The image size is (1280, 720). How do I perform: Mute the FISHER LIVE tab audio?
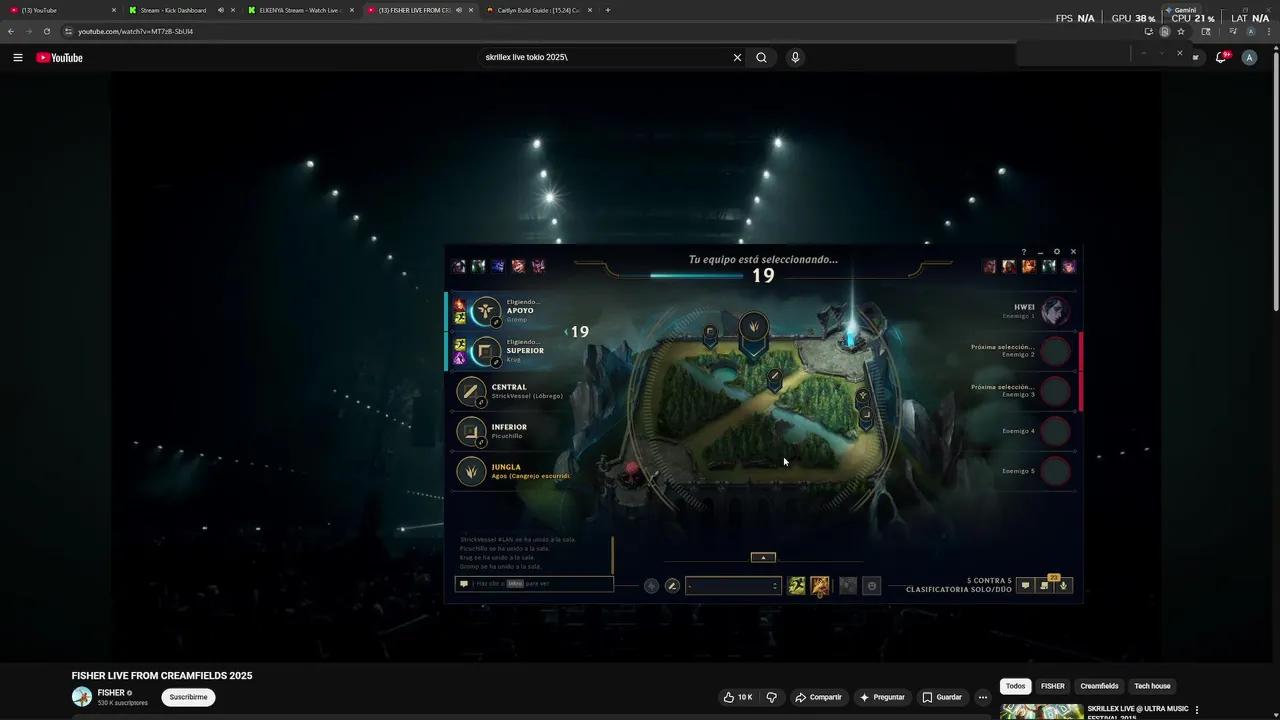(459, 10)
